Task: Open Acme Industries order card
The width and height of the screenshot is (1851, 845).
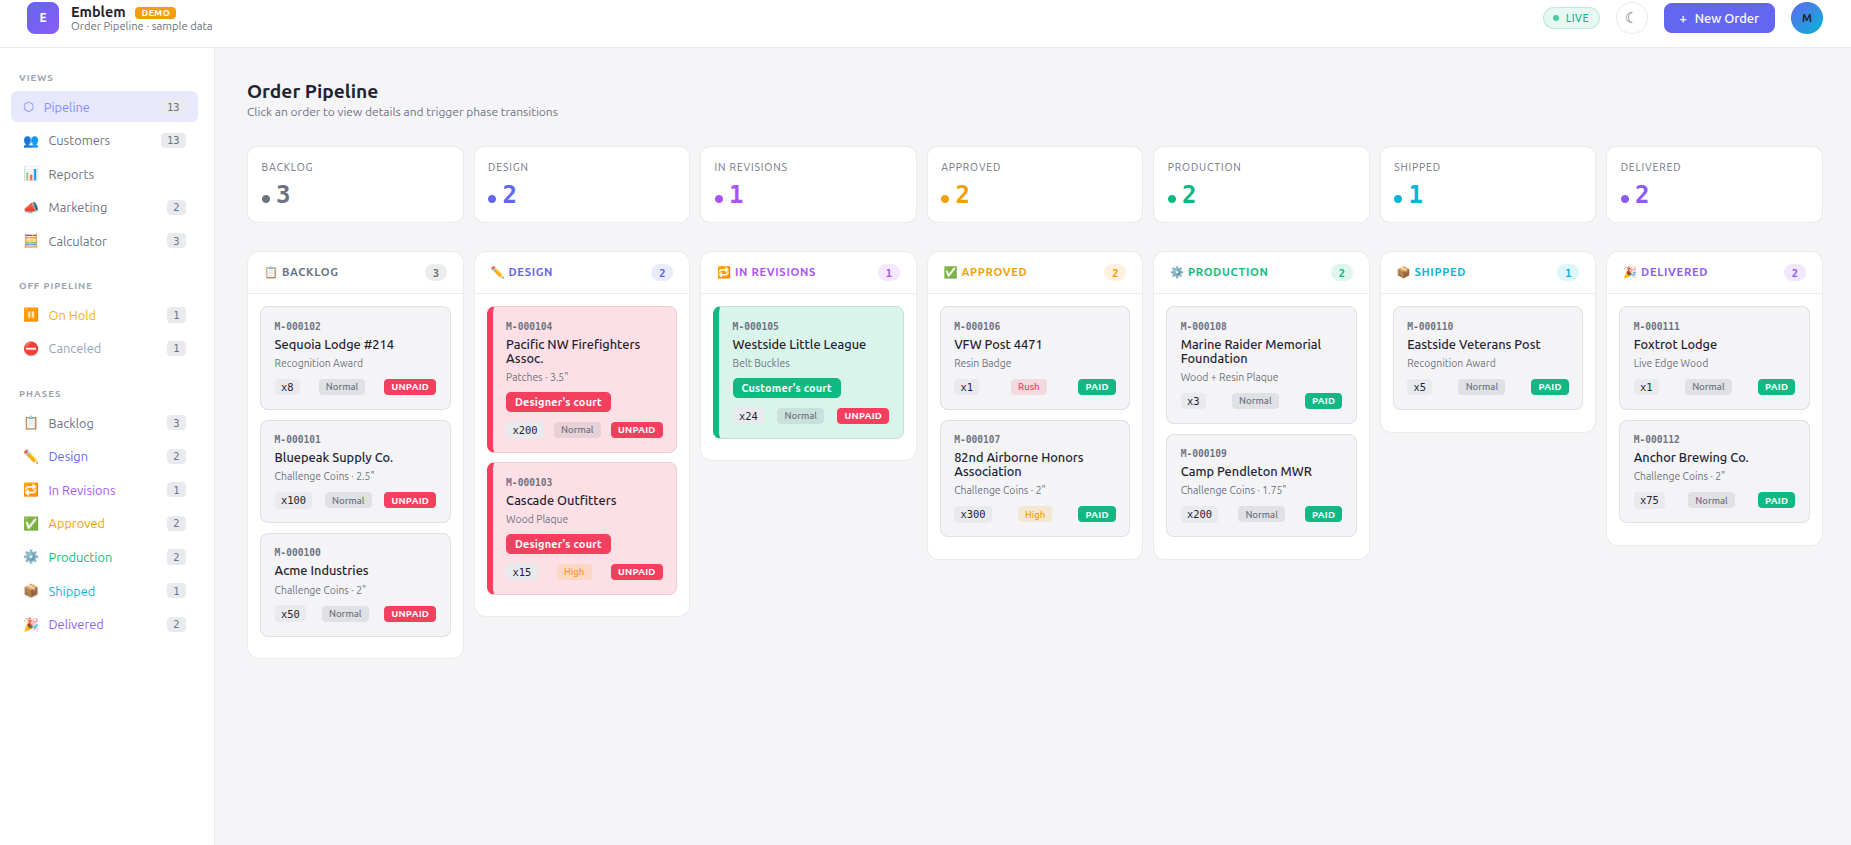Action: [355, 585]
